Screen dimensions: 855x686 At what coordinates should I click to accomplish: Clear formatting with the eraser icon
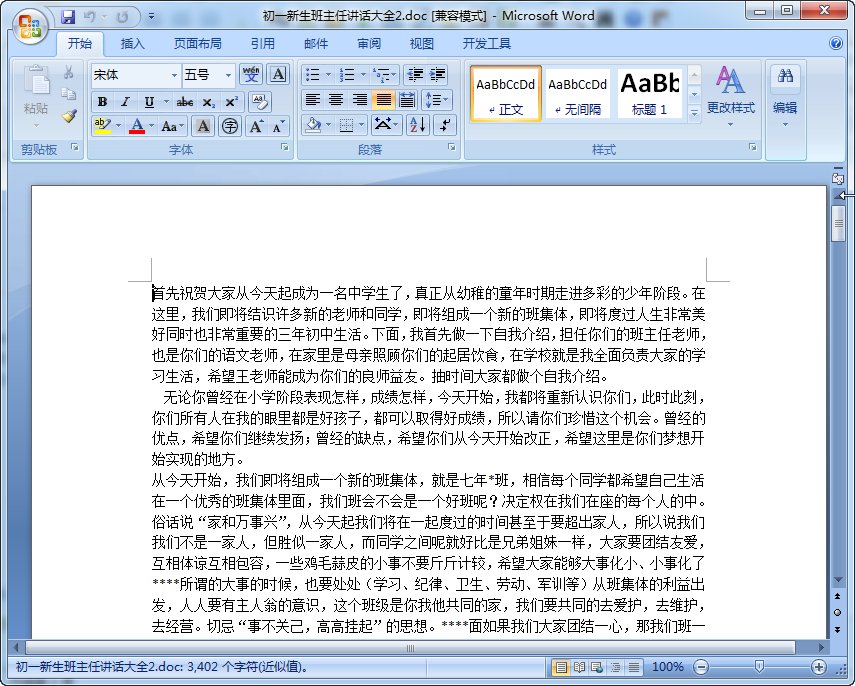[260, 101]
